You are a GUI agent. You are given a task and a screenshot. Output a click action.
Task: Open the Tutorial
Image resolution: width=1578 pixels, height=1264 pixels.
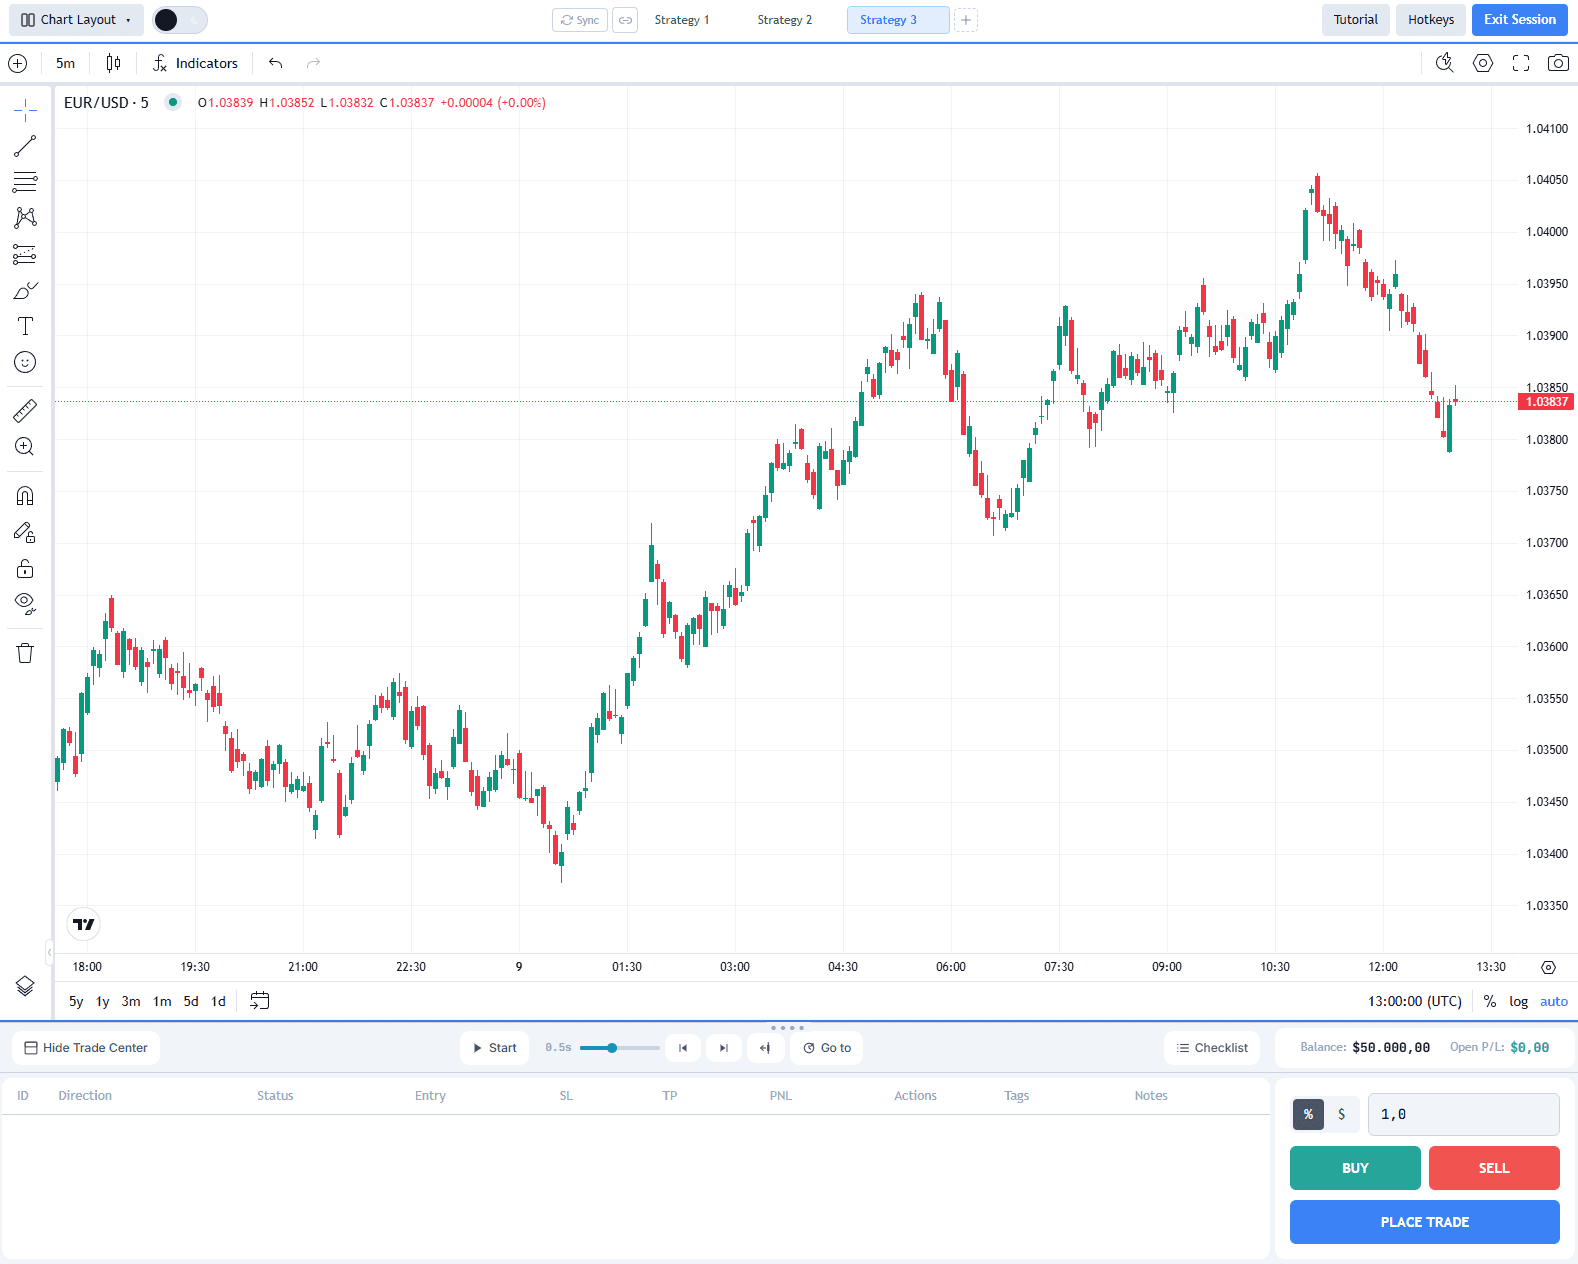coord(1355,20)
